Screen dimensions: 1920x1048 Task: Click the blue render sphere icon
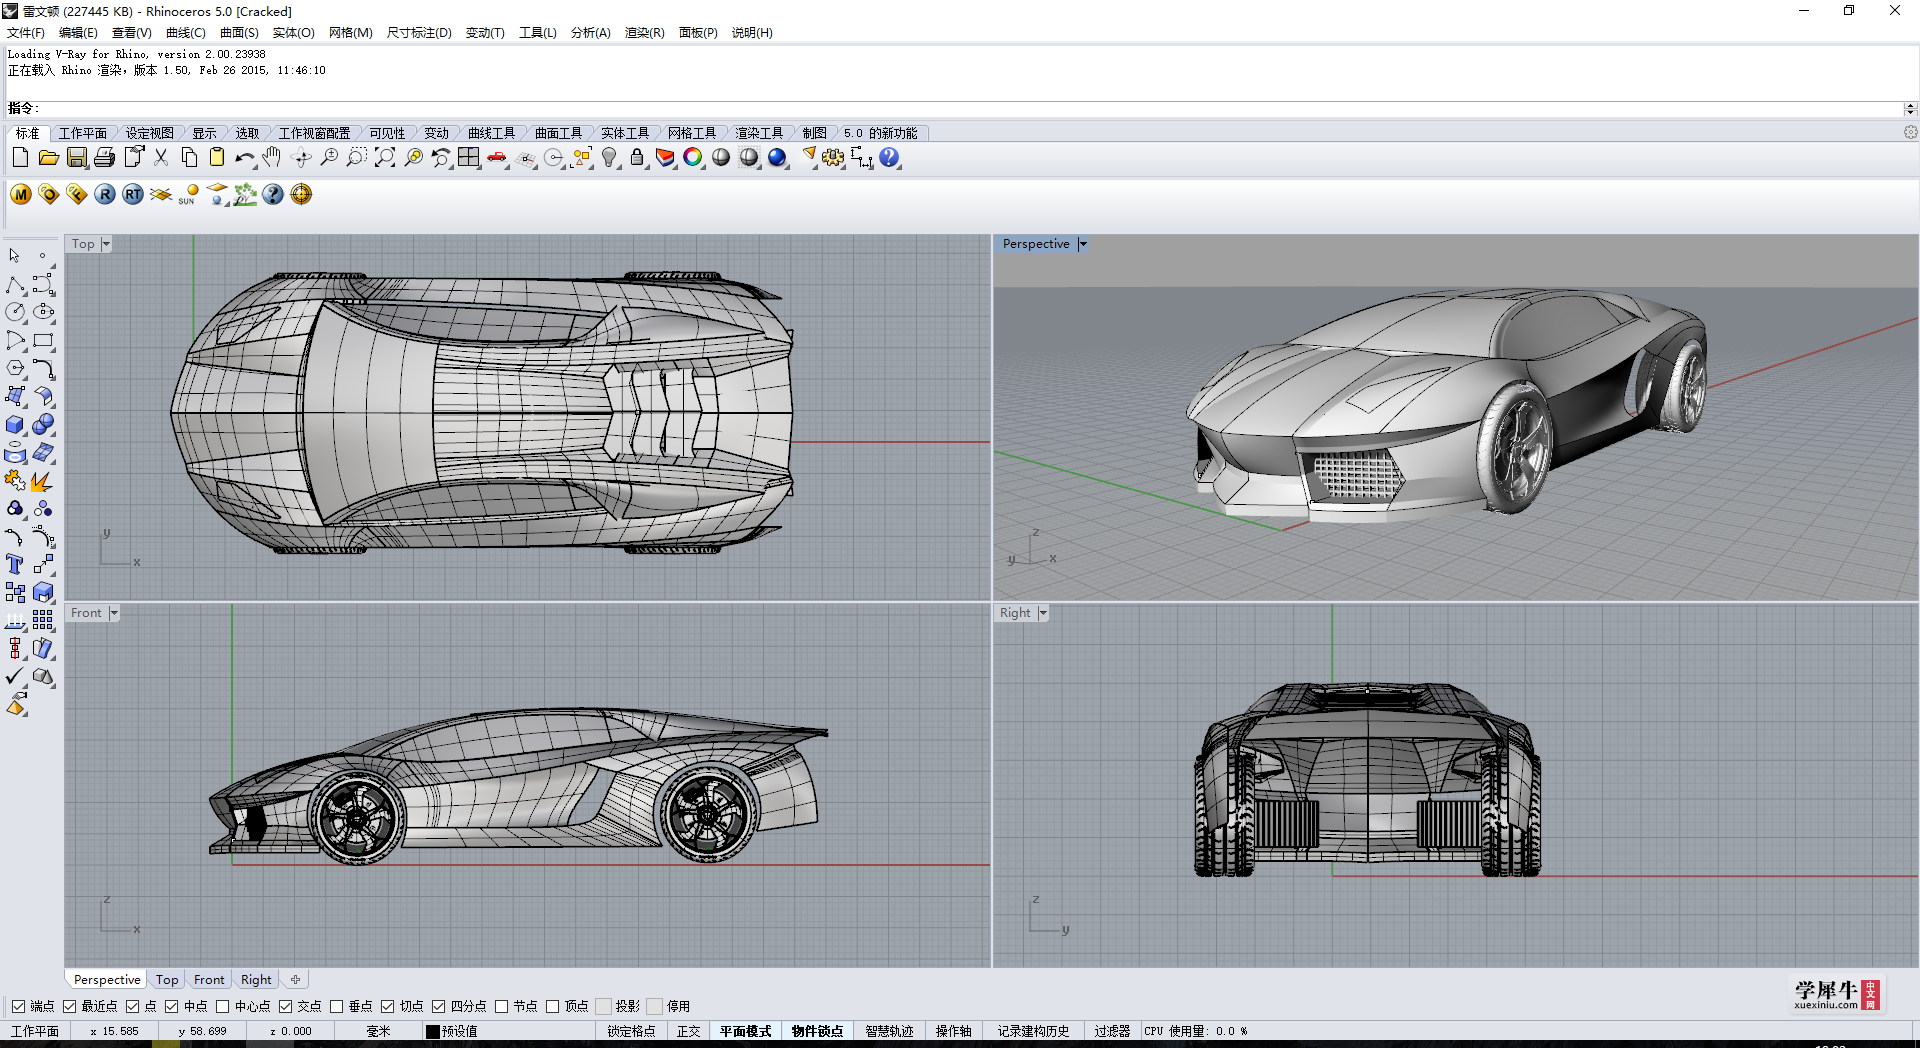(777, 158)
